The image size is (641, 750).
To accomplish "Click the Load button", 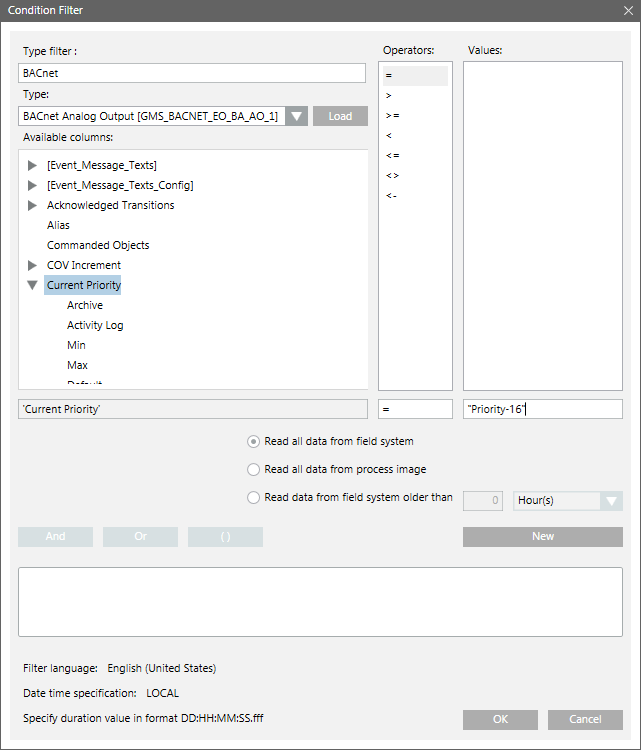I will 340,116.
